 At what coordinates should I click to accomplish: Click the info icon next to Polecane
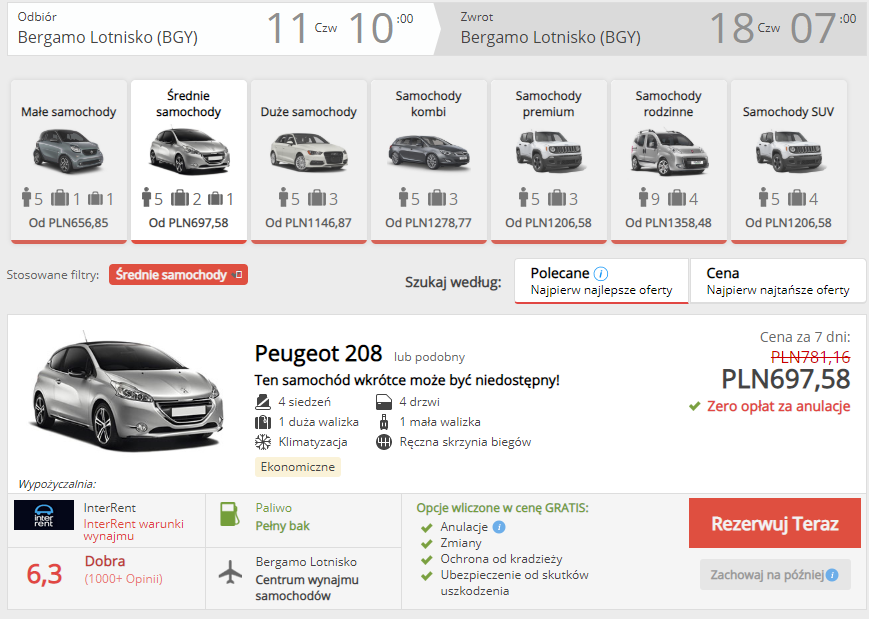click(601, 273)
